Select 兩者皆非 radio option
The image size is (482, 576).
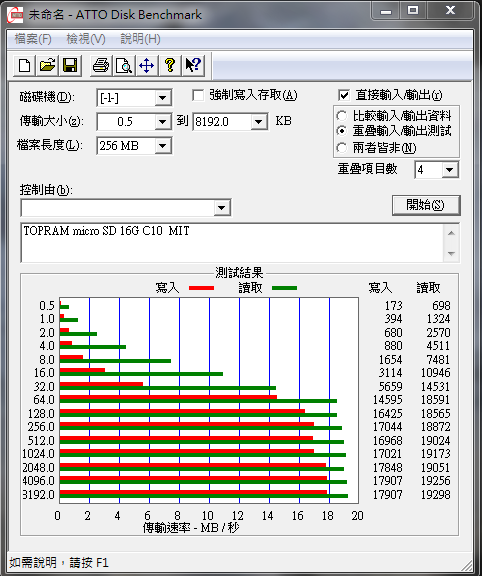[342, 148]
